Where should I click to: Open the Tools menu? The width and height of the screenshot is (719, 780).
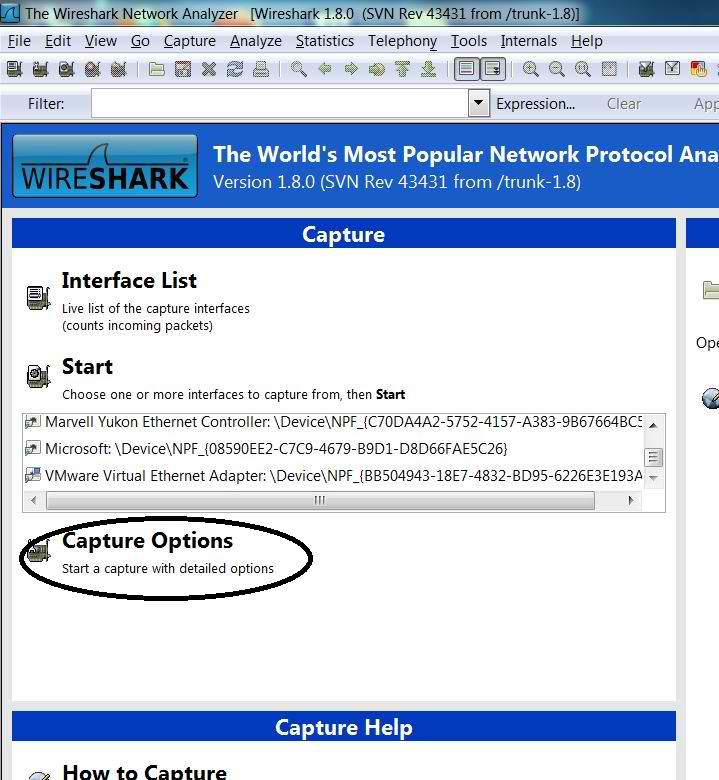469,41
